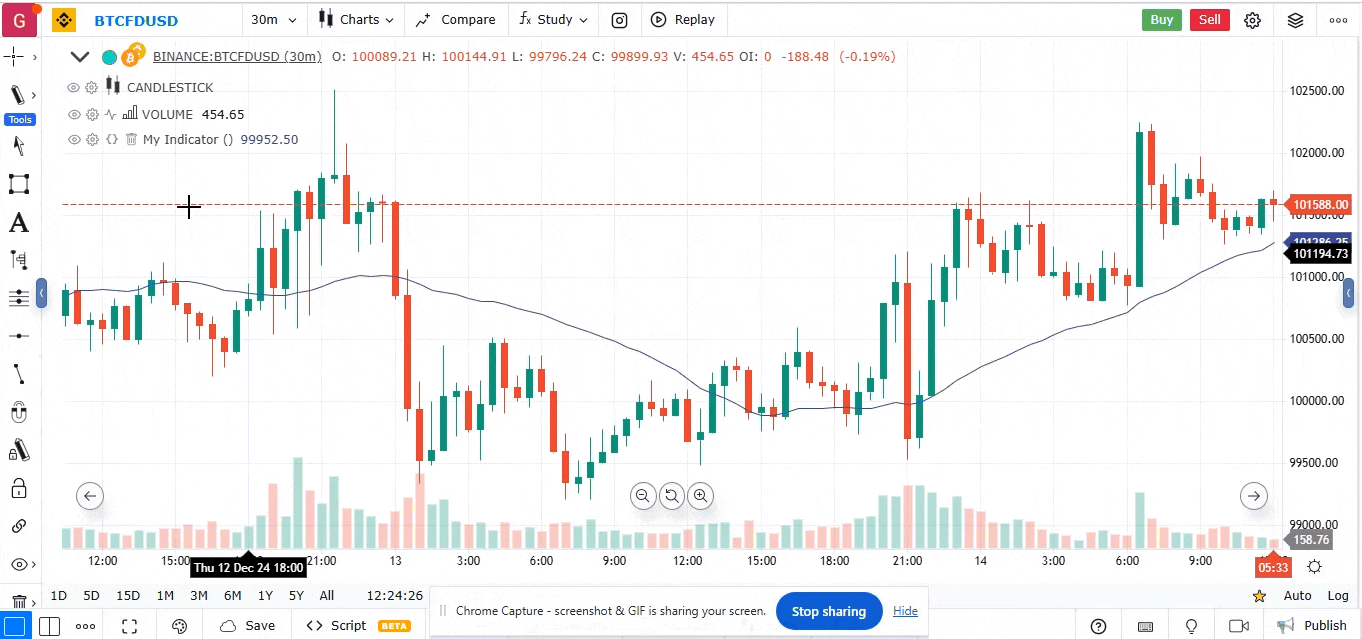This screenshot has height=639, width=1362.
Task: Open the Study menu
Action: [x=553, y=19]
